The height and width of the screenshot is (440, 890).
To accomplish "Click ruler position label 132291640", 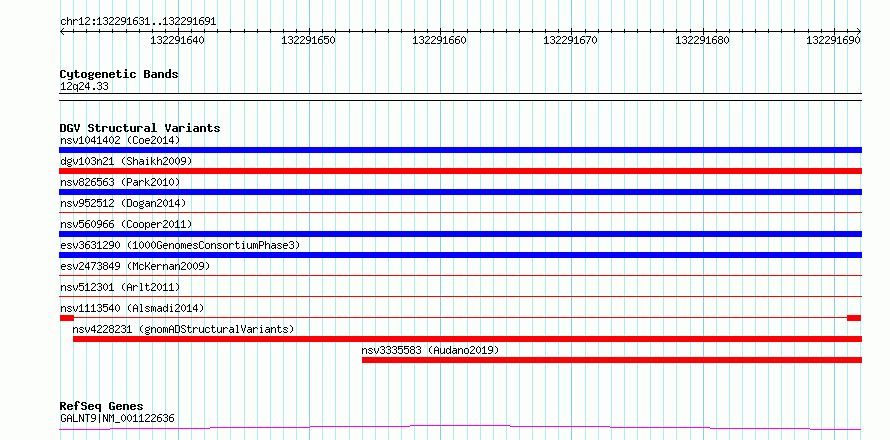I will (177, 40).
